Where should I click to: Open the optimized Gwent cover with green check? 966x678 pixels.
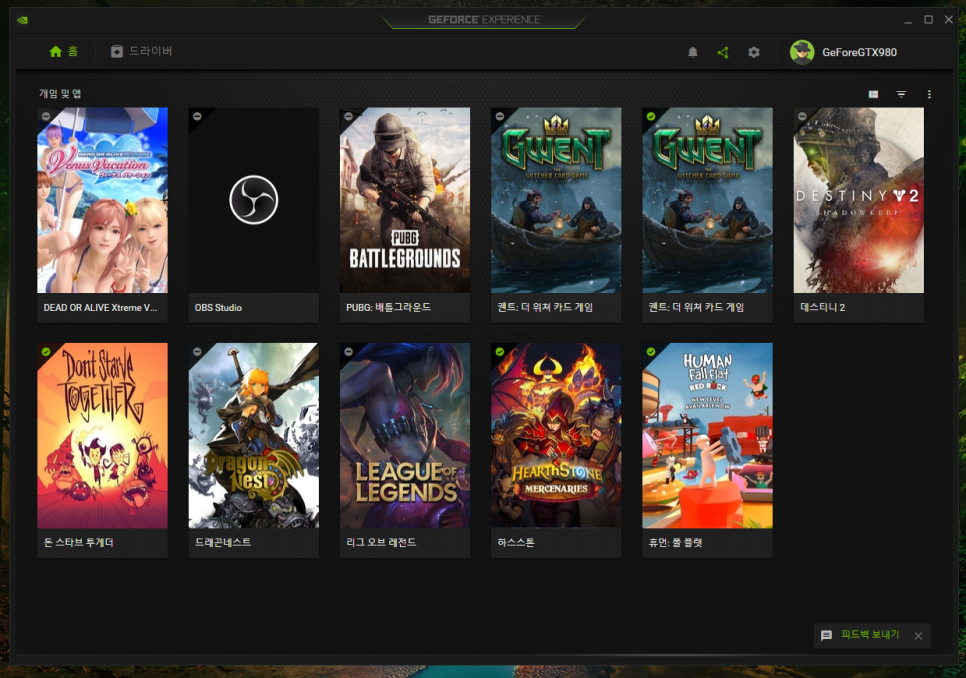tap(707, 200)
